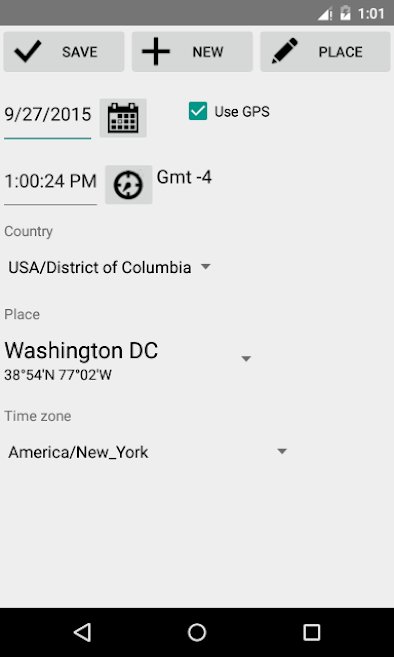Viewport: 394px width, 657px height.
Task: Edit the 9/27/2015 date field
Action: click(x=48, y=115)
